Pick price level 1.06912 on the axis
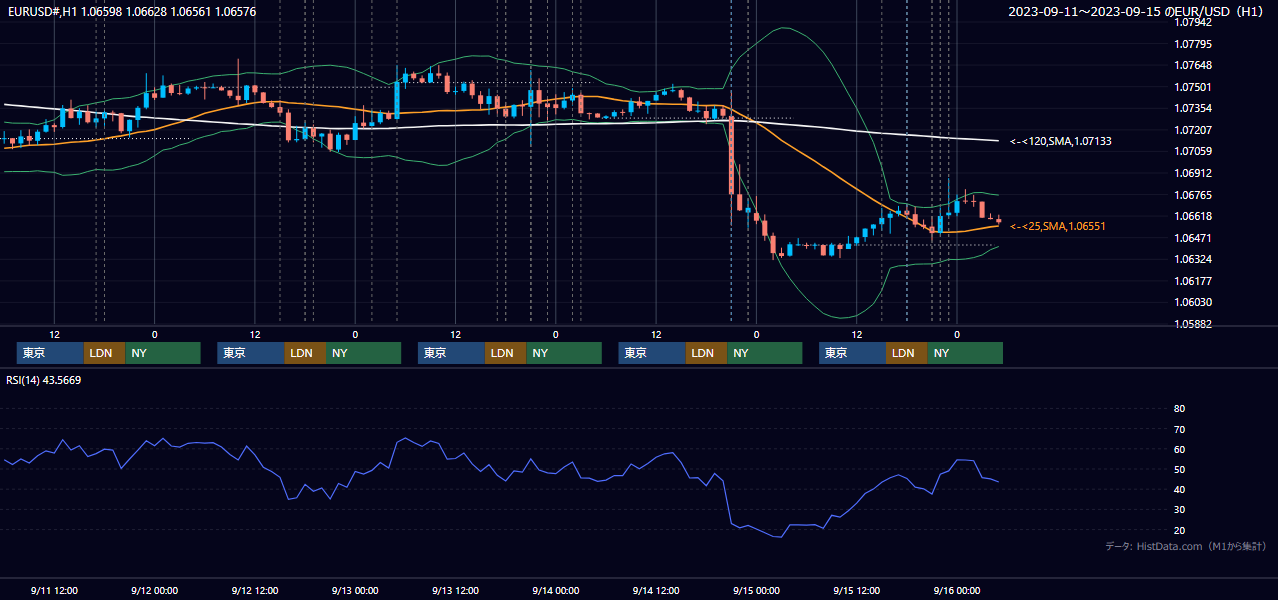The image size is (1278, 600). tap(1192, 173)
